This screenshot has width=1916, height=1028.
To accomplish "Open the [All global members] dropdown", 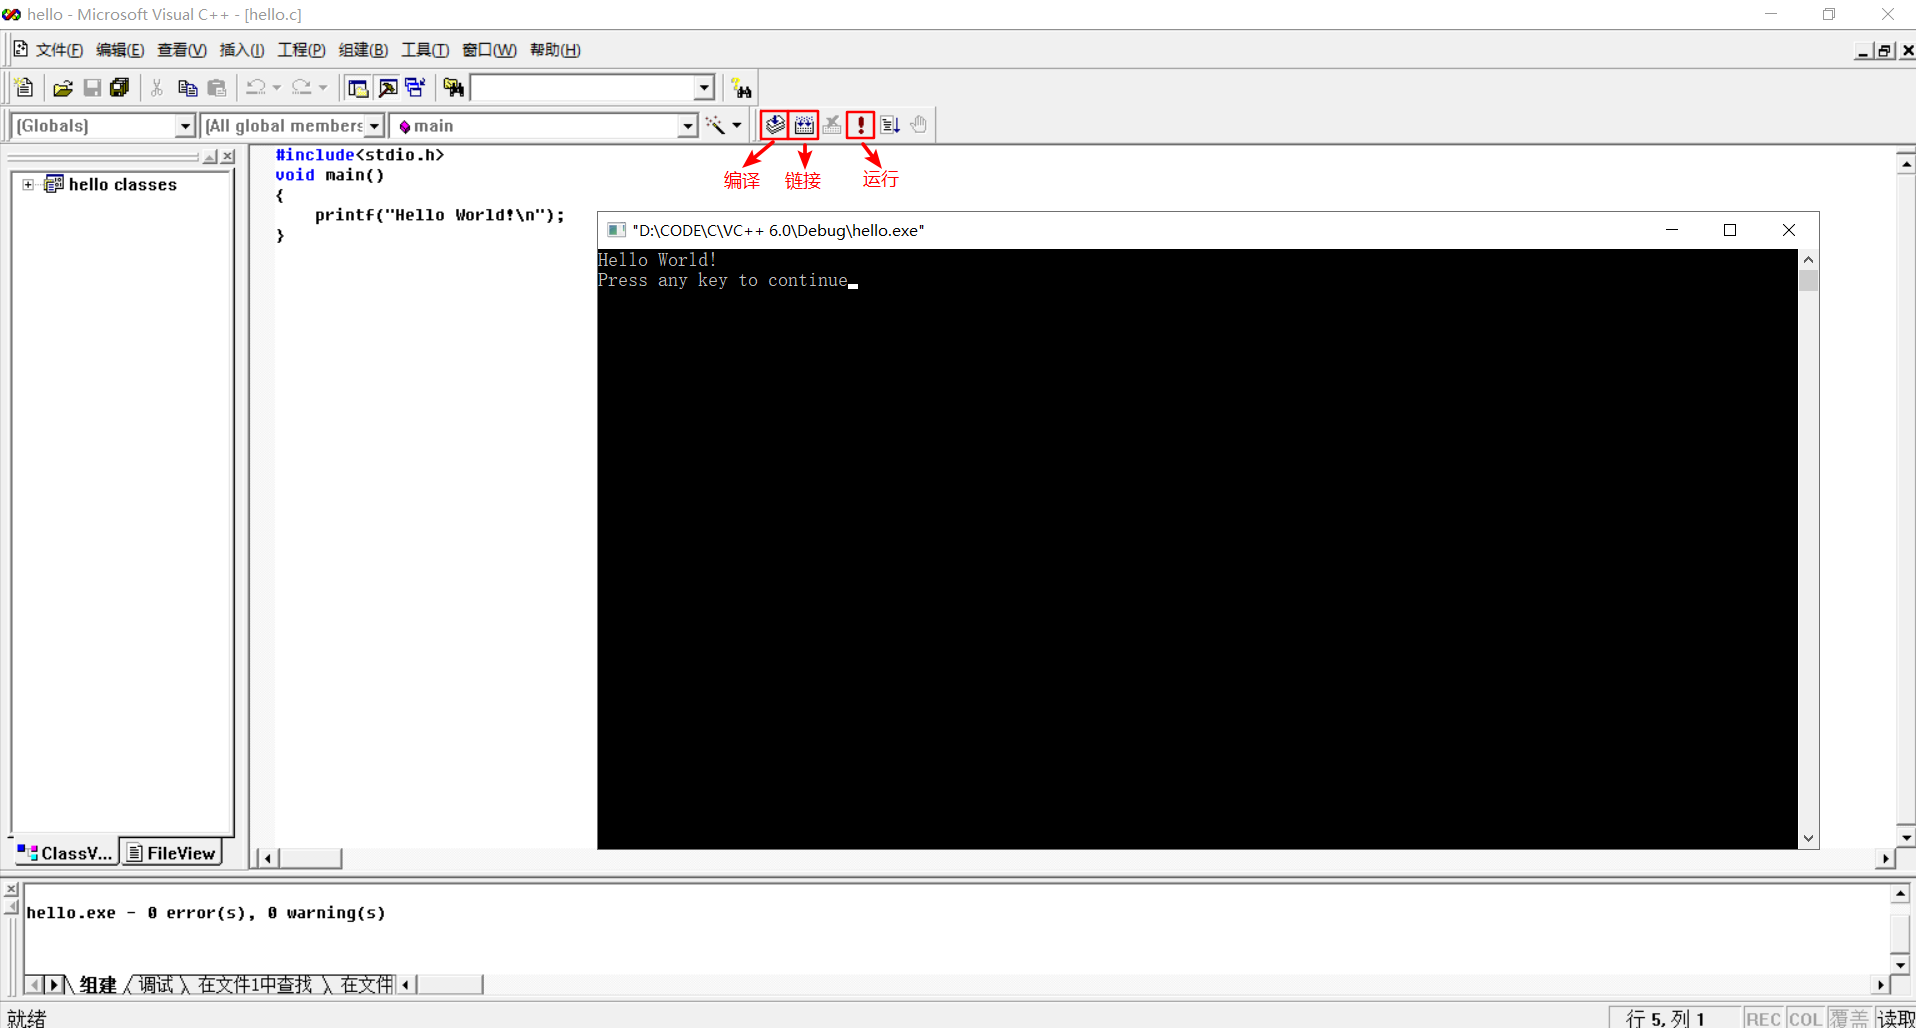I will tap(374, 125).
